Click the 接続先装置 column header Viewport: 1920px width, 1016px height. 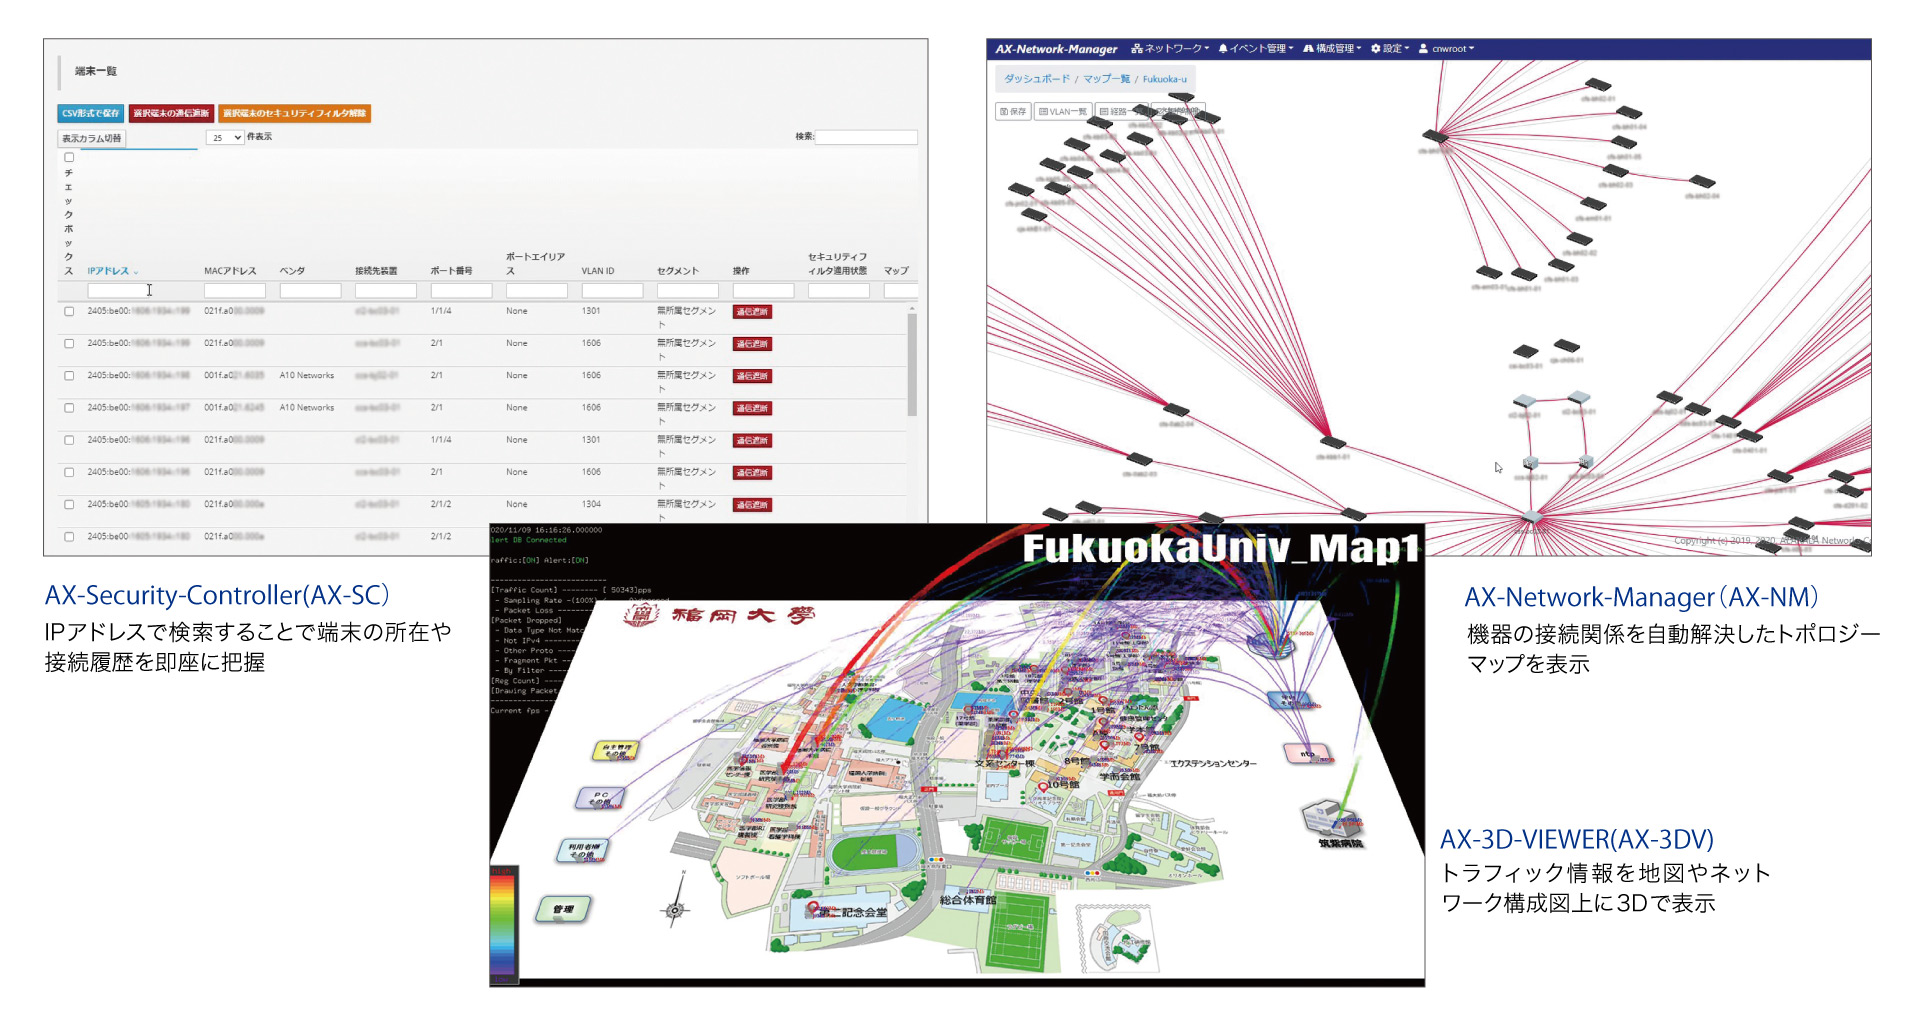pos(376,271)
